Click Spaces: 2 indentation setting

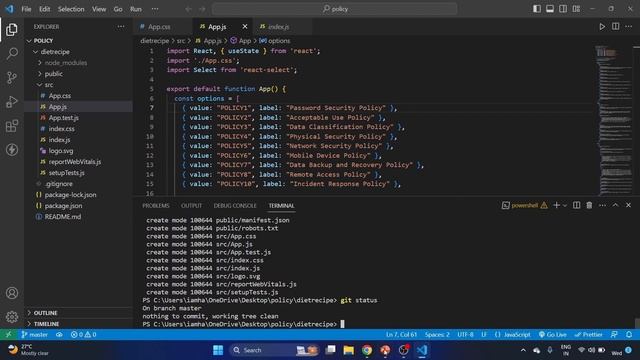point(437,334)
